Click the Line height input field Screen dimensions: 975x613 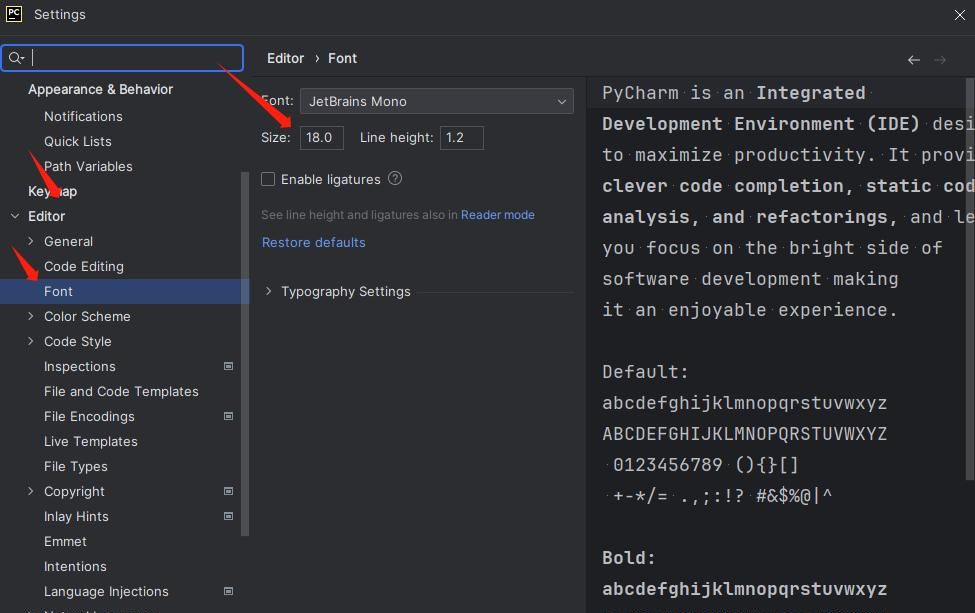(461, 138)
